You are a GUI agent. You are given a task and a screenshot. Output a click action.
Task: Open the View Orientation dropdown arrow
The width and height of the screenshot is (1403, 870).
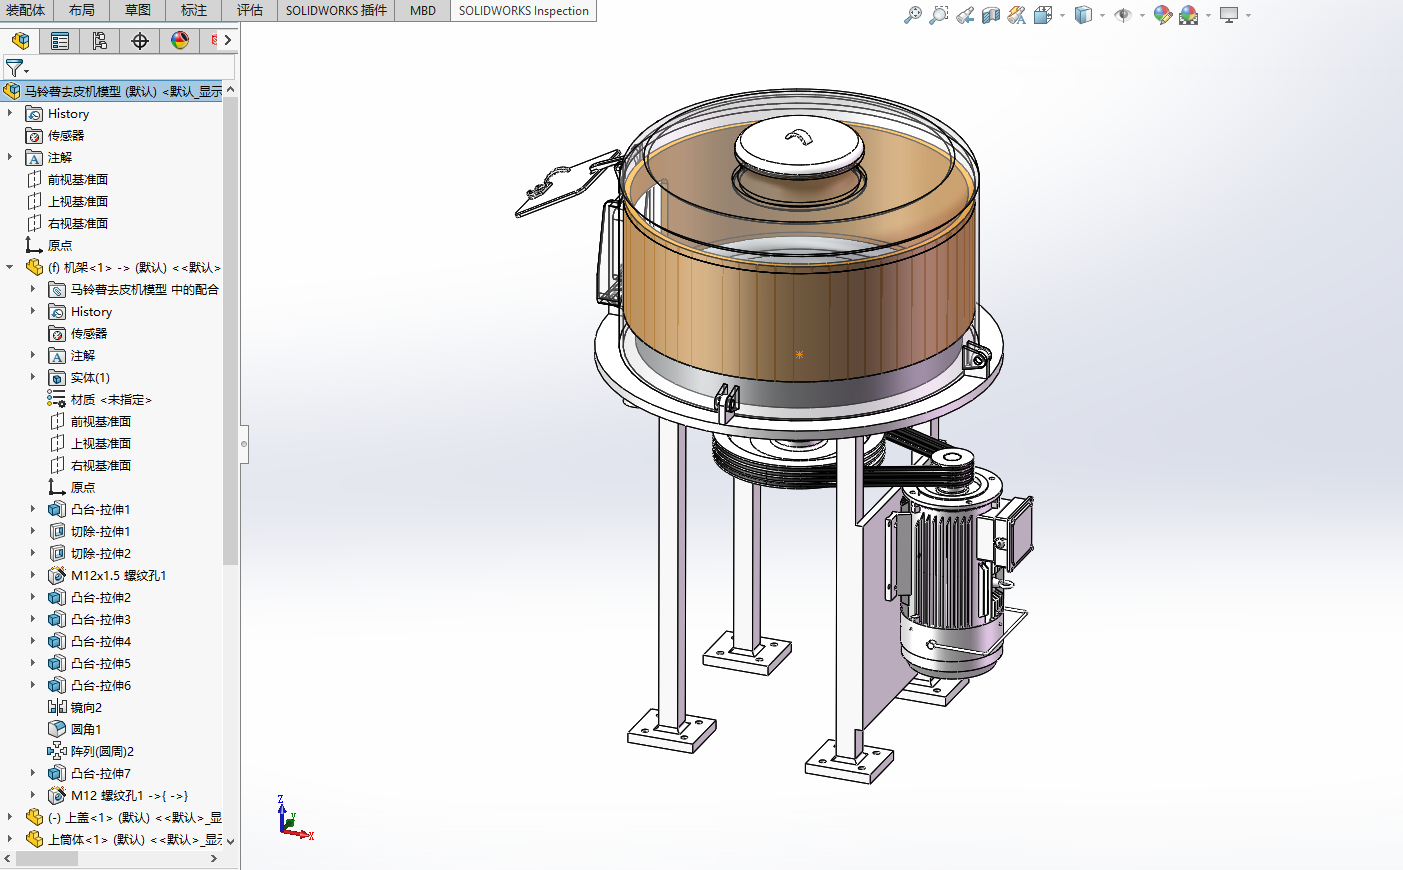click(1062, 15)
